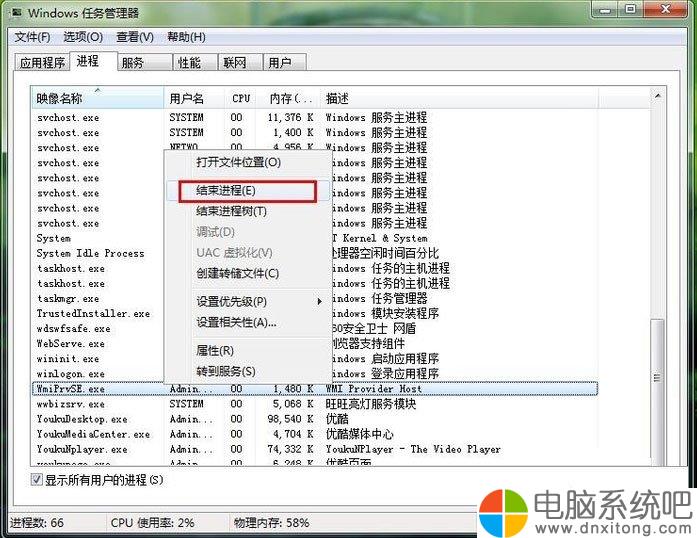697x538 pixels.
Task: Switch to the 应用程序 tab
Action: pyautogui.click(x=42, y=63)
